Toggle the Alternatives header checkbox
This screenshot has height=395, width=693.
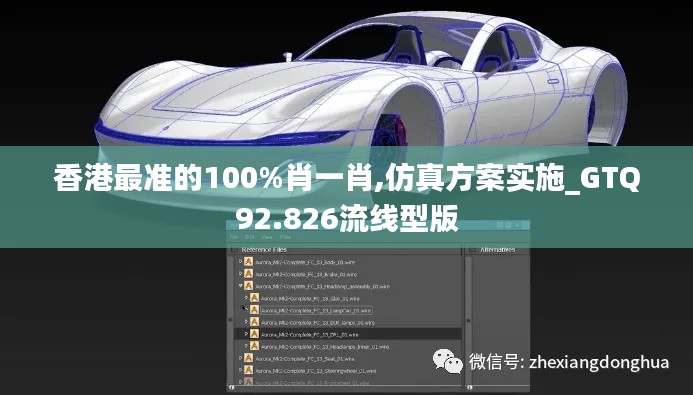click(x=472, y=250)
